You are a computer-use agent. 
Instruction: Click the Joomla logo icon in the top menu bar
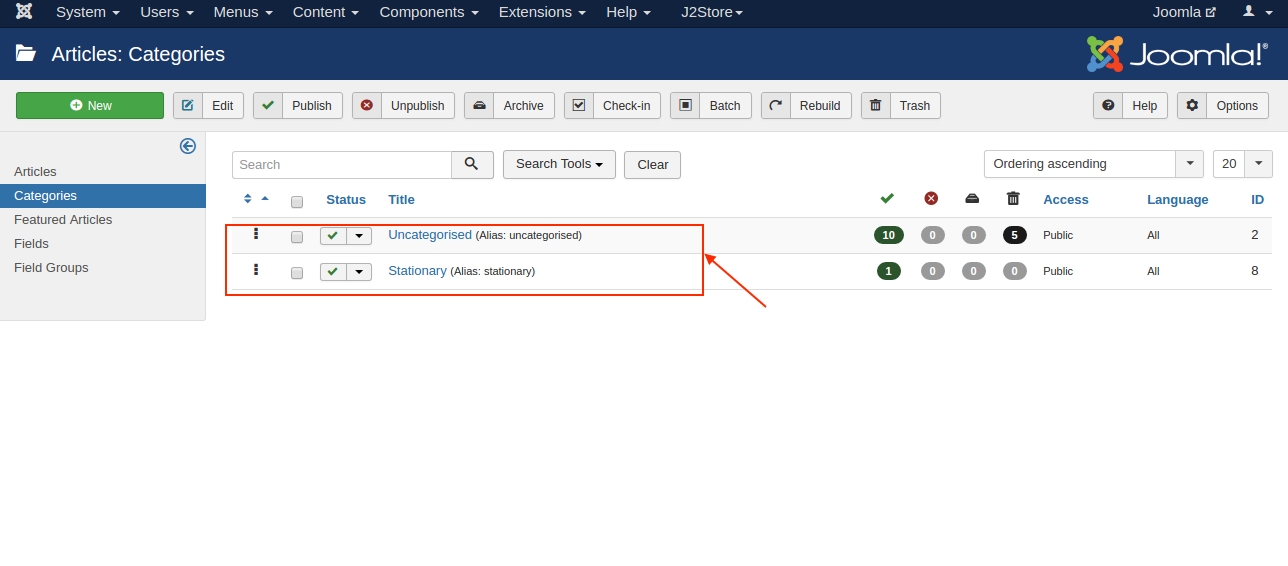(x=24, y=12)
